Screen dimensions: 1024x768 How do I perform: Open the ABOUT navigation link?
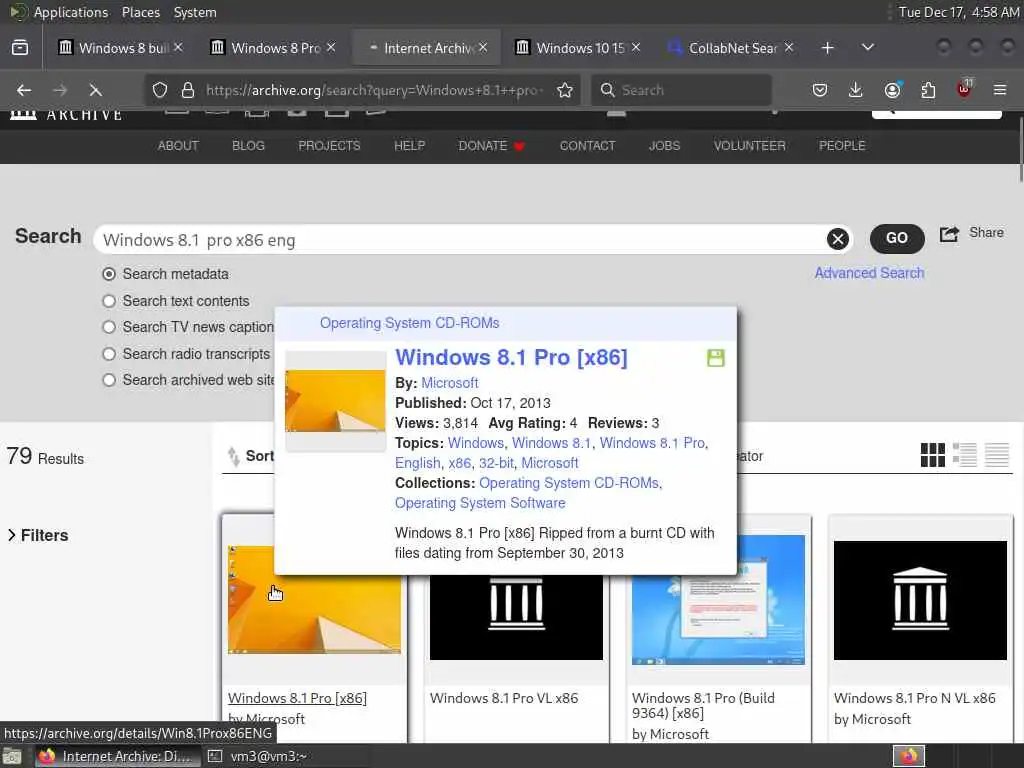tap(178, 146)
